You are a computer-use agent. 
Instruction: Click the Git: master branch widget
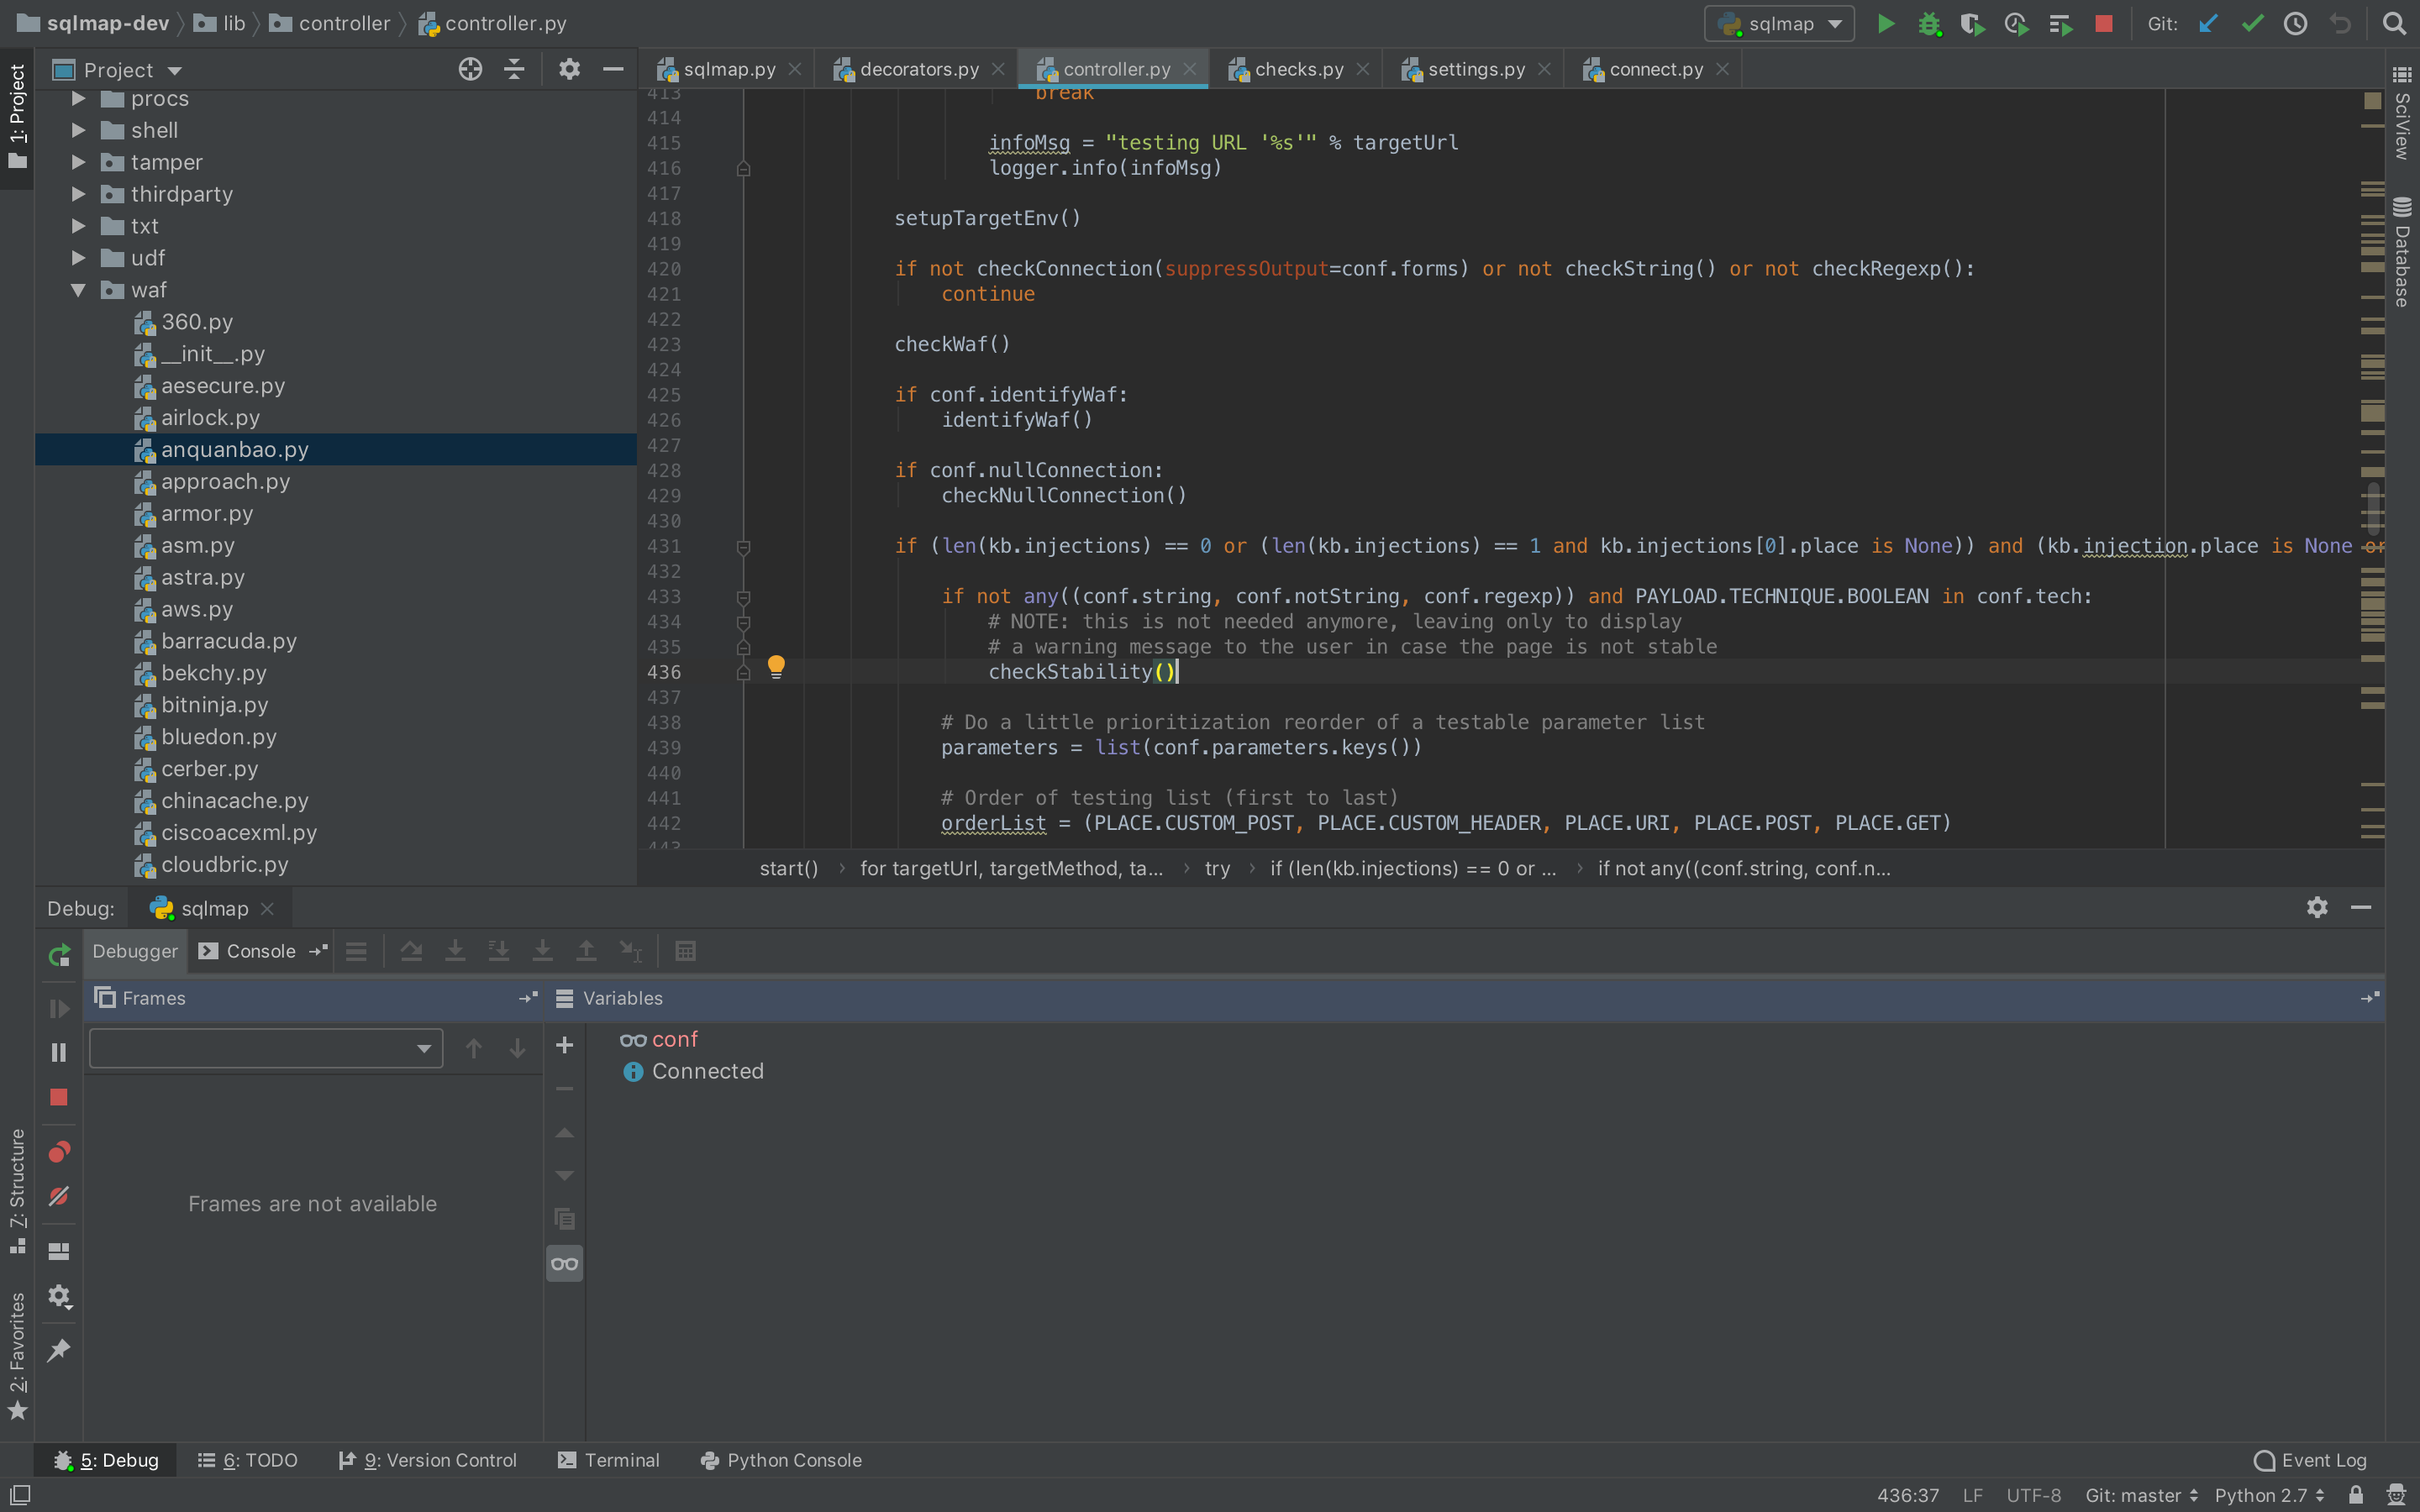point(2140,1495)
